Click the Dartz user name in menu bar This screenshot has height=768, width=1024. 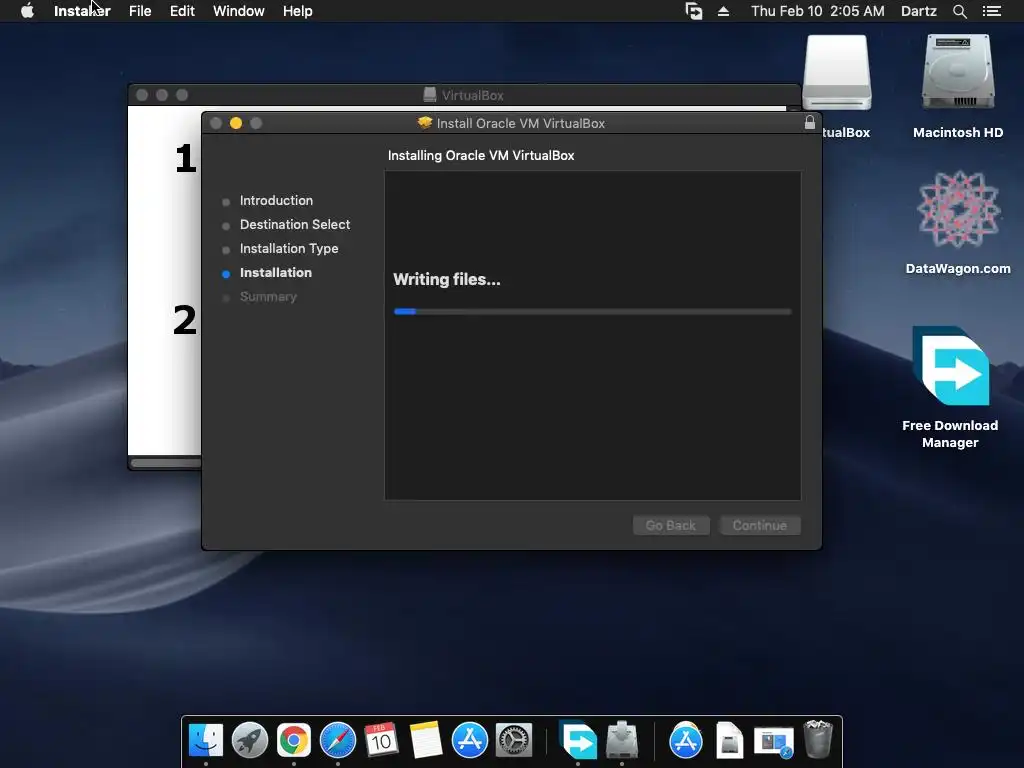pyautogui.click(x=918, y=11)
